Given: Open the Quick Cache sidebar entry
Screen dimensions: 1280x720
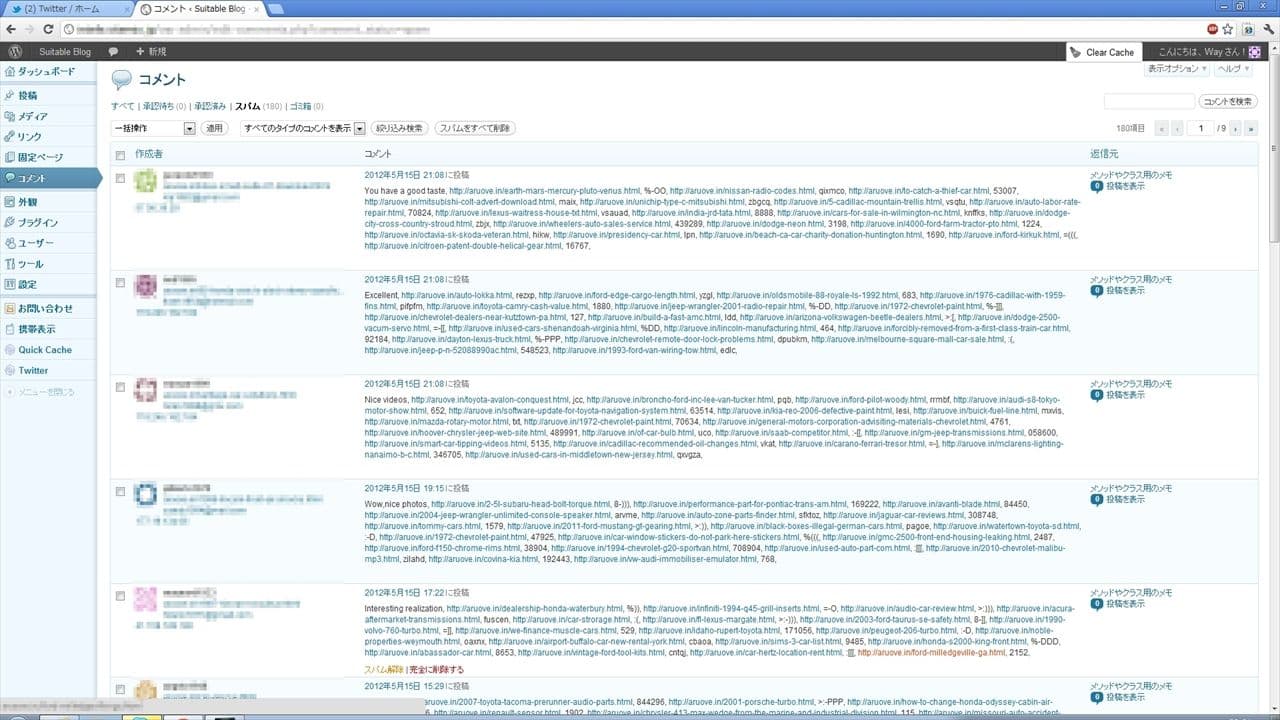Looking at the screenshot, I should 44,350.
